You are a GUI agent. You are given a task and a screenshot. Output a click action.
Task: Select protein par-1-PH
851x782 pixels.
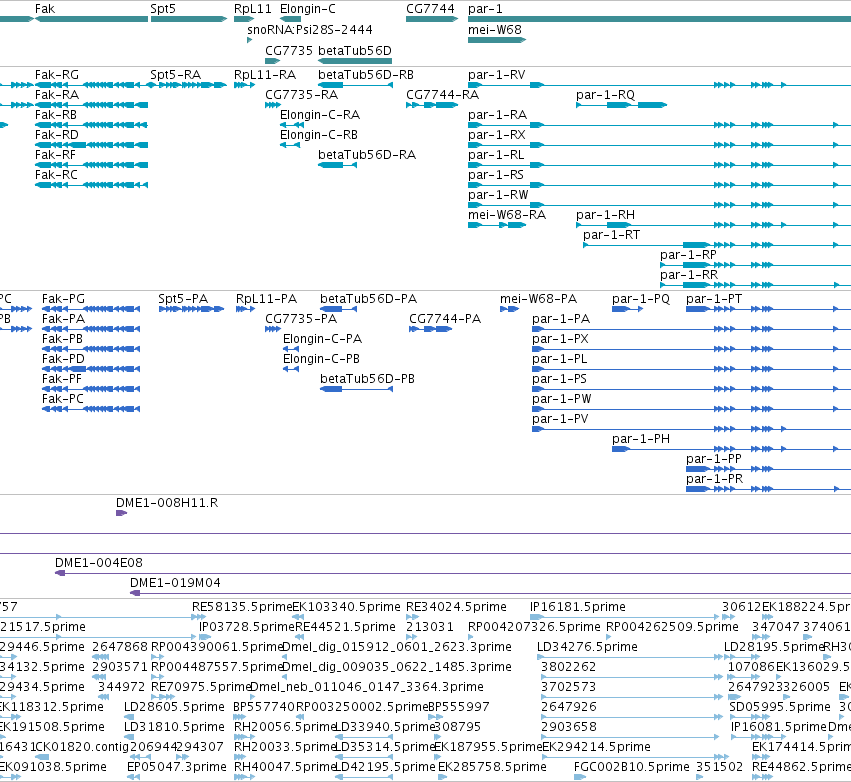tap(731, 449)
